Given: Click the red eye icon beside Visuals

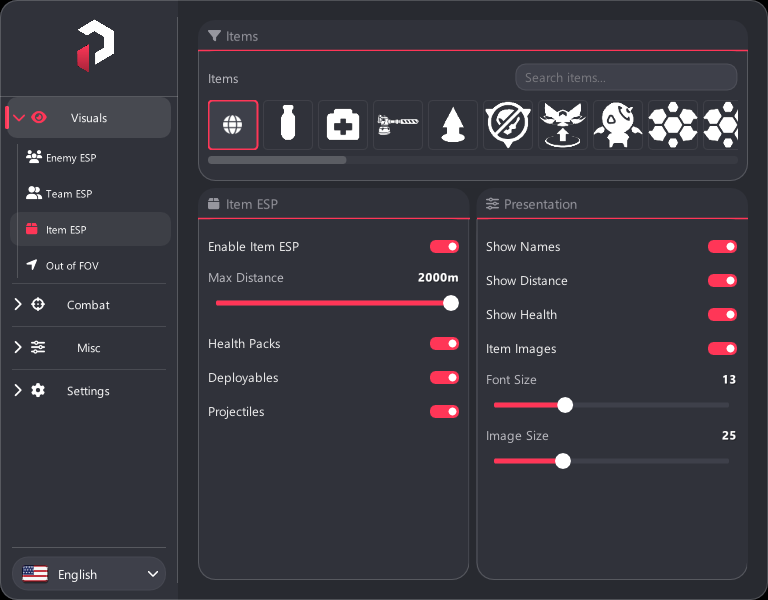Looking at the screenshot, I should 39,118.
